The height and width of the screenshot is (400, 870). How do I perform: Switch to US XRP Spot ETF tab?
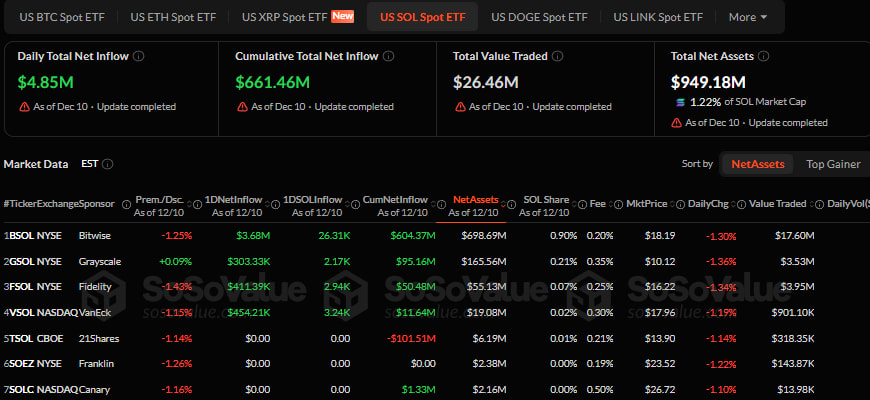coord(297,17)
